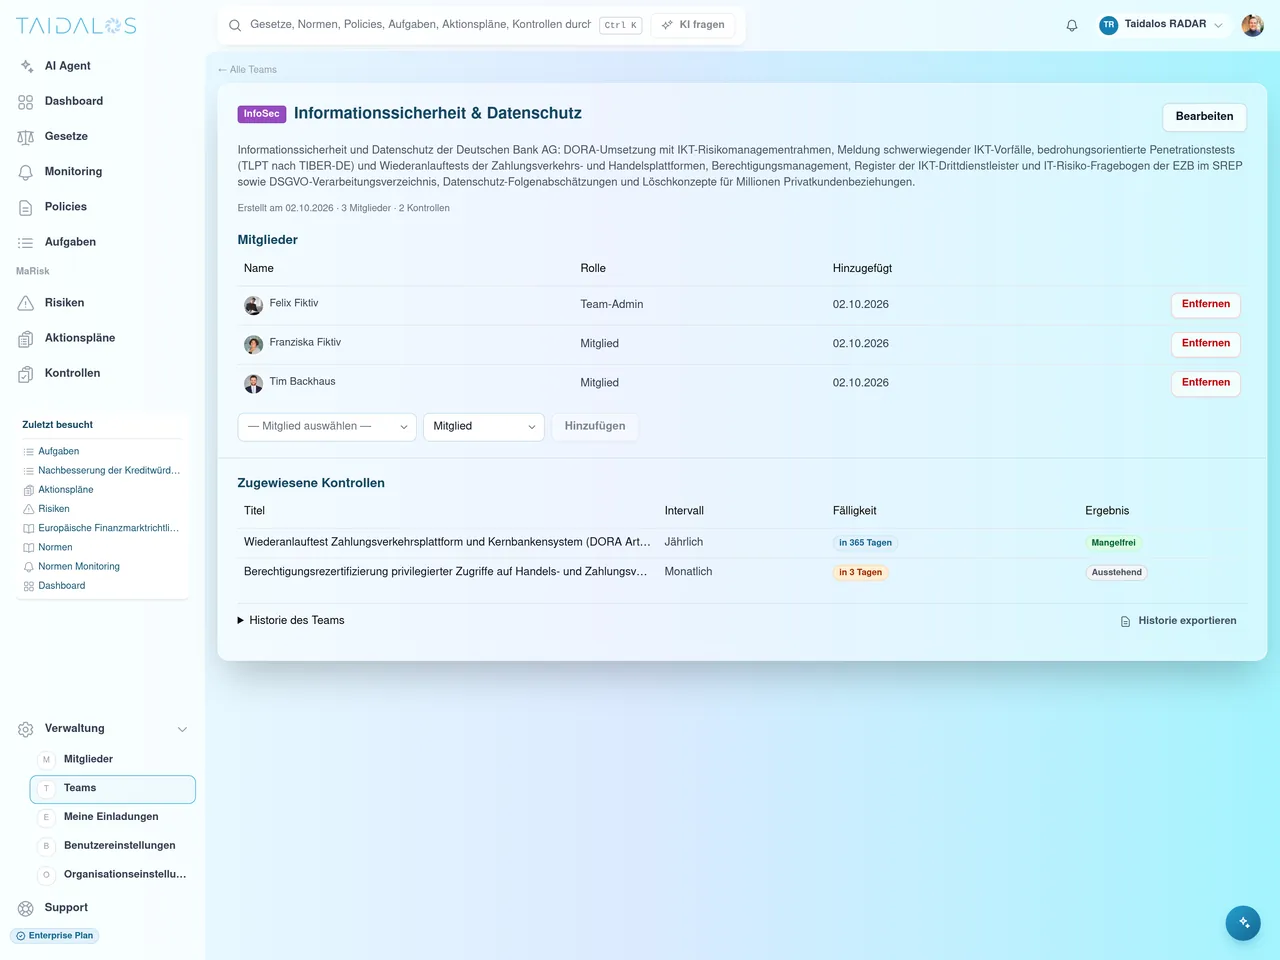Click the AI Agent sparkle icon in sidebar
1280x960 pixels.
click(26, 66)
